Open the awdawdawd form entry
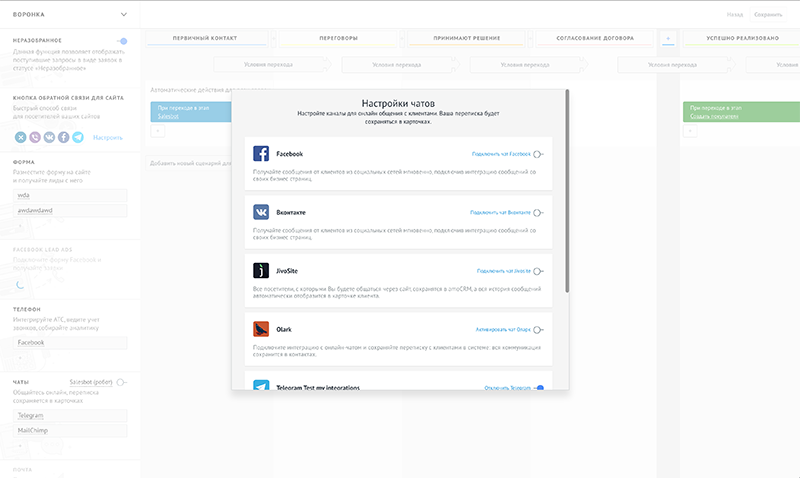800x478 pixels. pos(70,210)
